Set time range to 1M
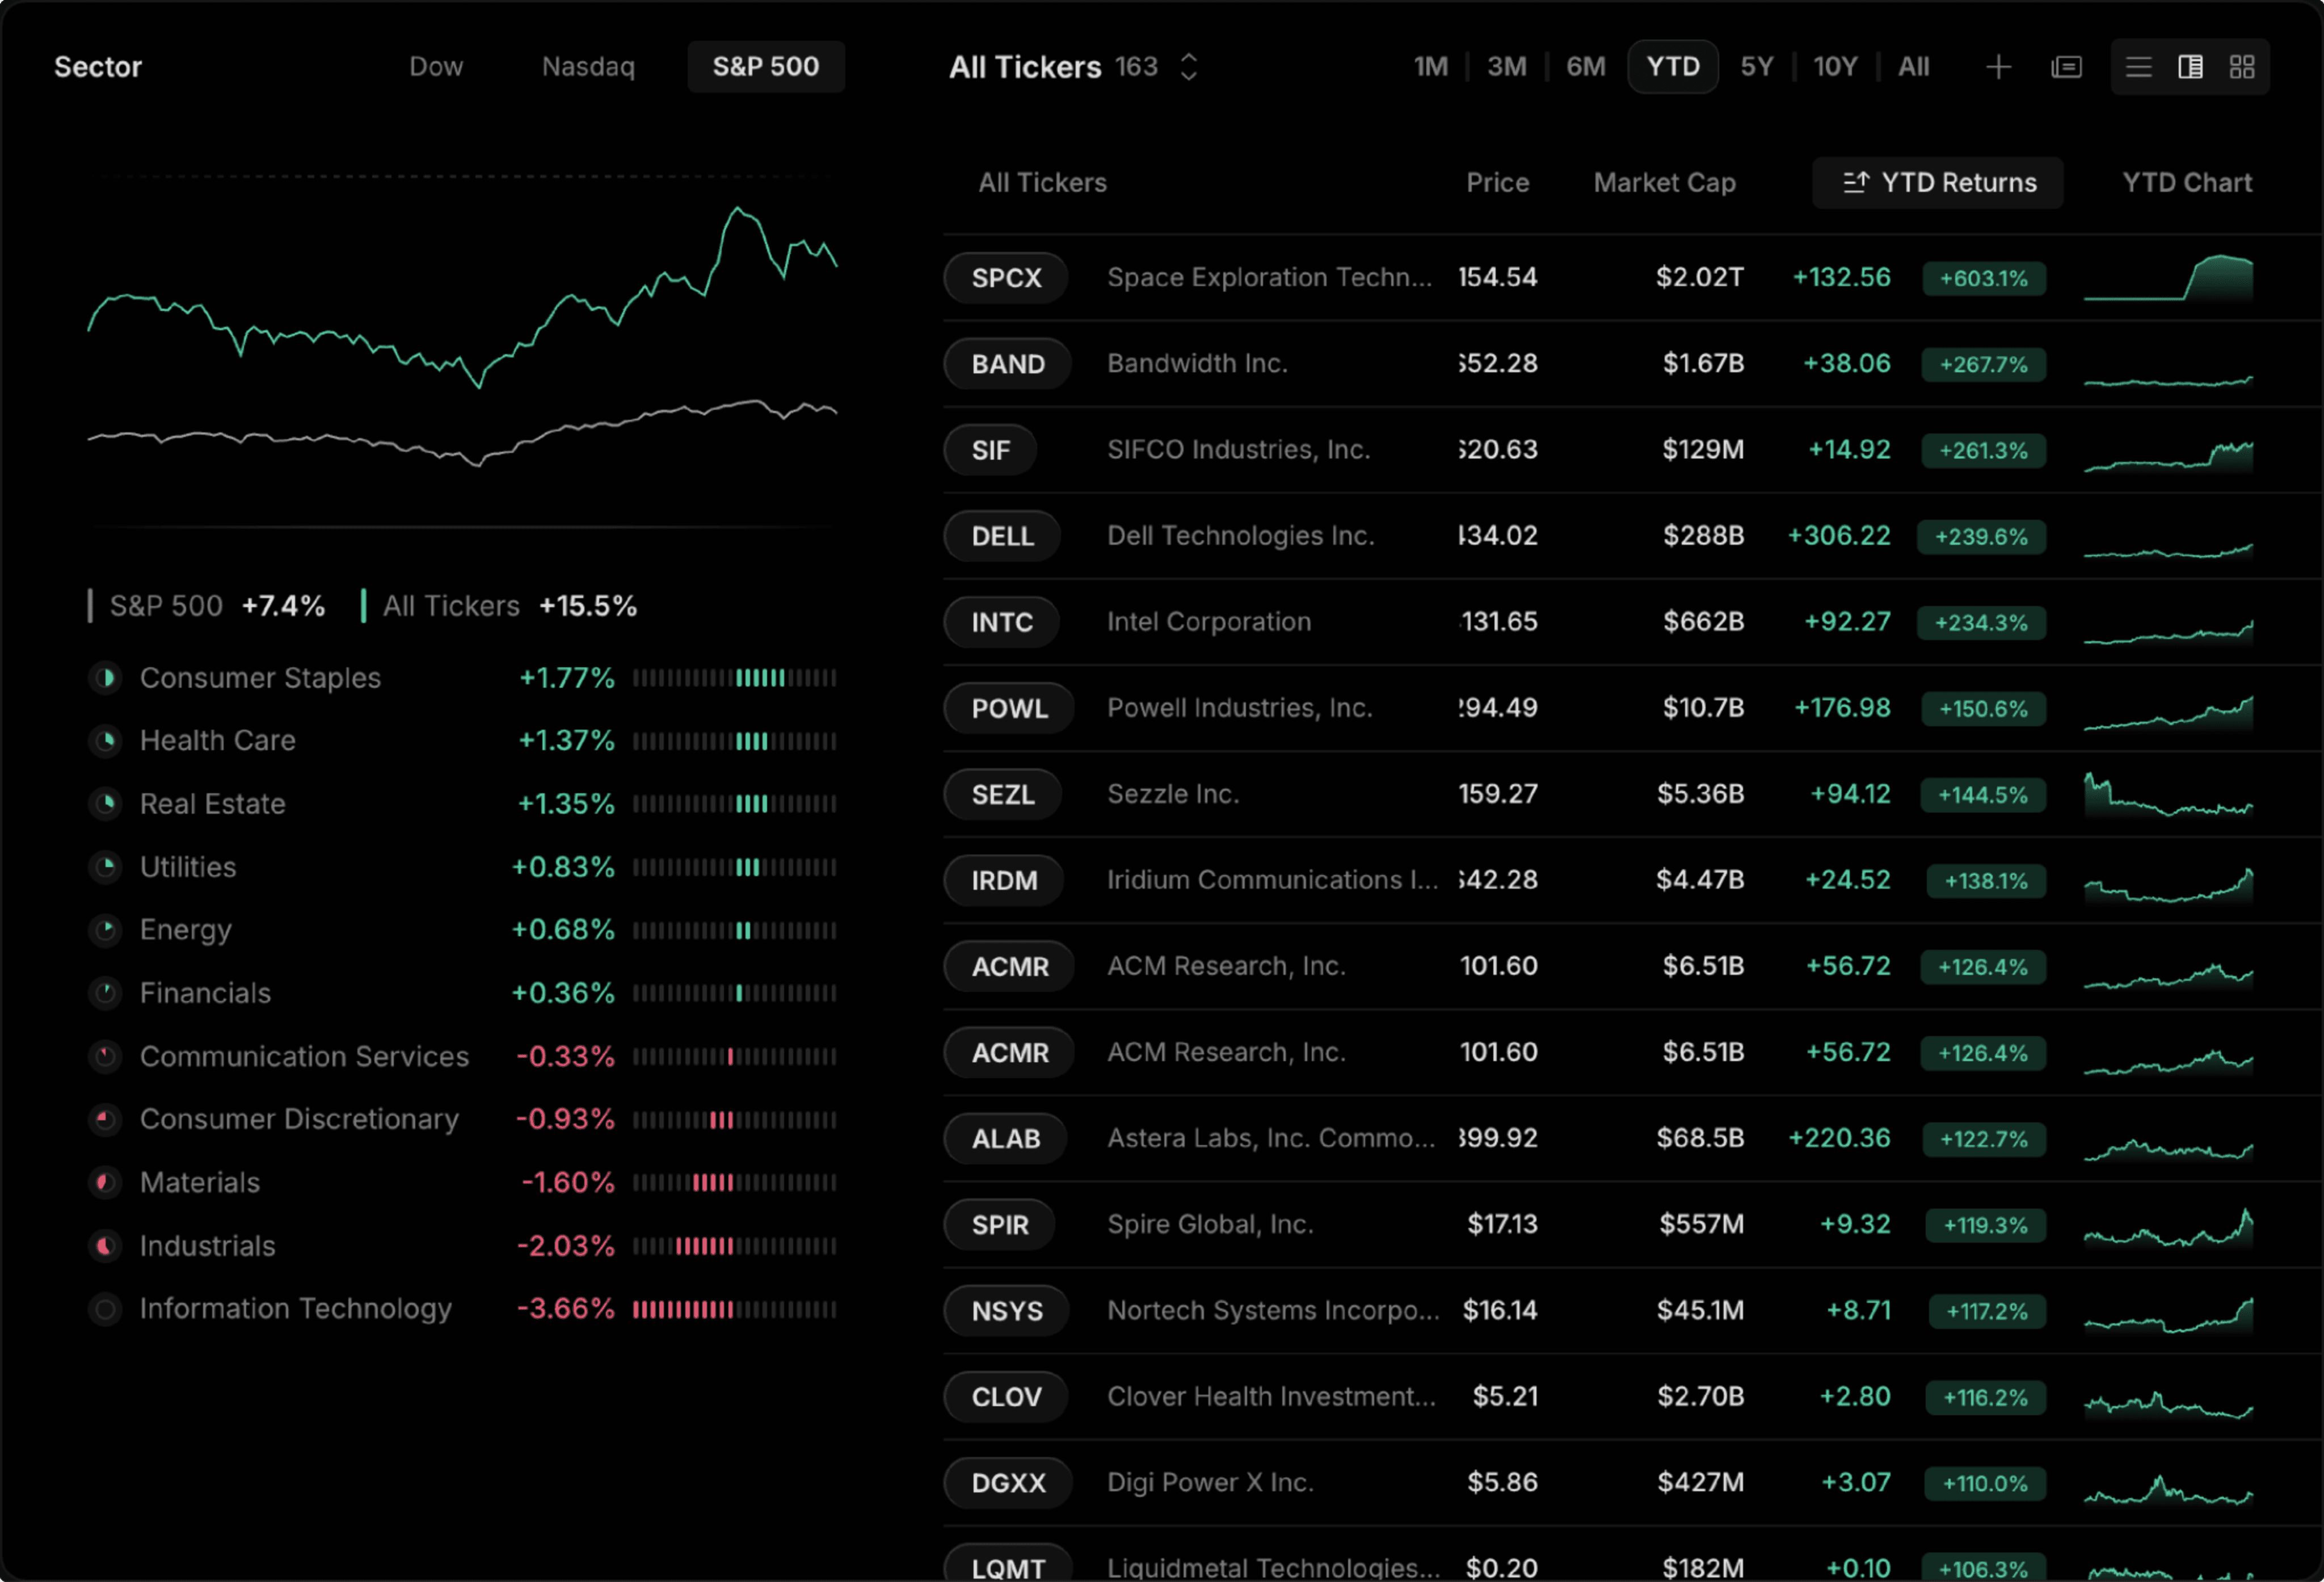Viewport: 2324px width, 1582px height. point(1431,67)
